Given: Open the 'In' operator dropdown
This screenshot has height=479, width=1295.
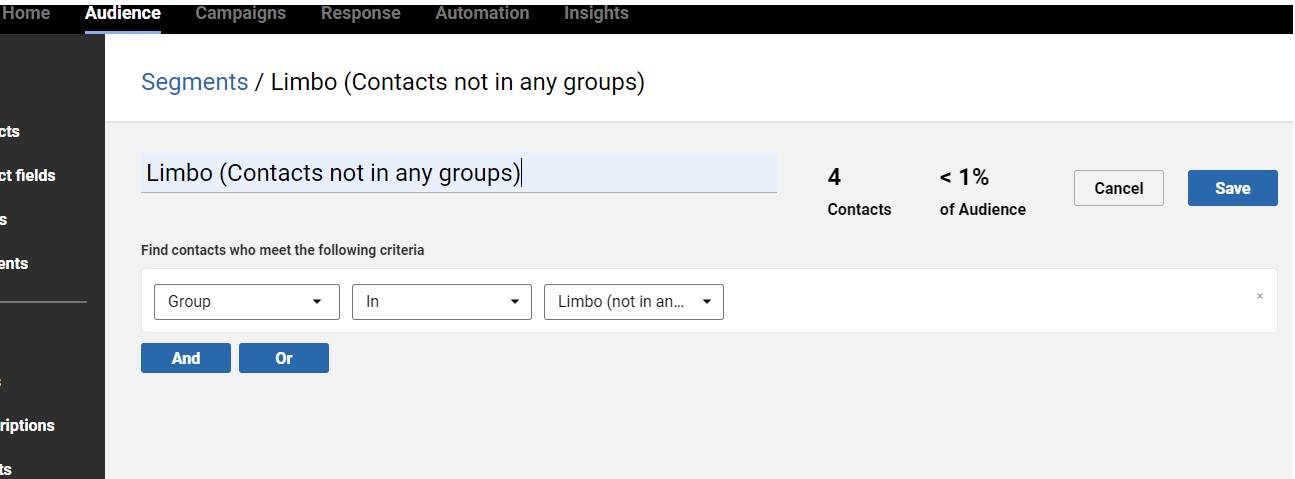Looking at the screenshot, I should (x=441, y=302).
